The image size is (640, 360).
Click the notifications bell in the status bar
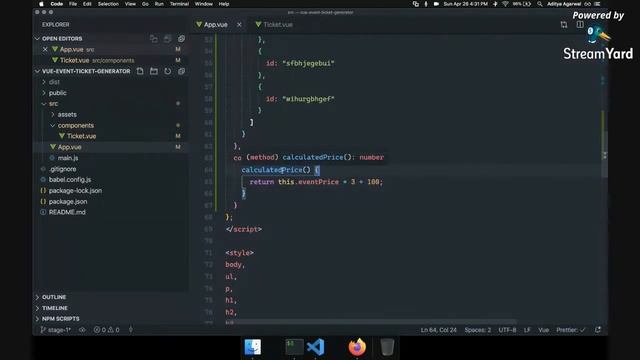(598, 330)
